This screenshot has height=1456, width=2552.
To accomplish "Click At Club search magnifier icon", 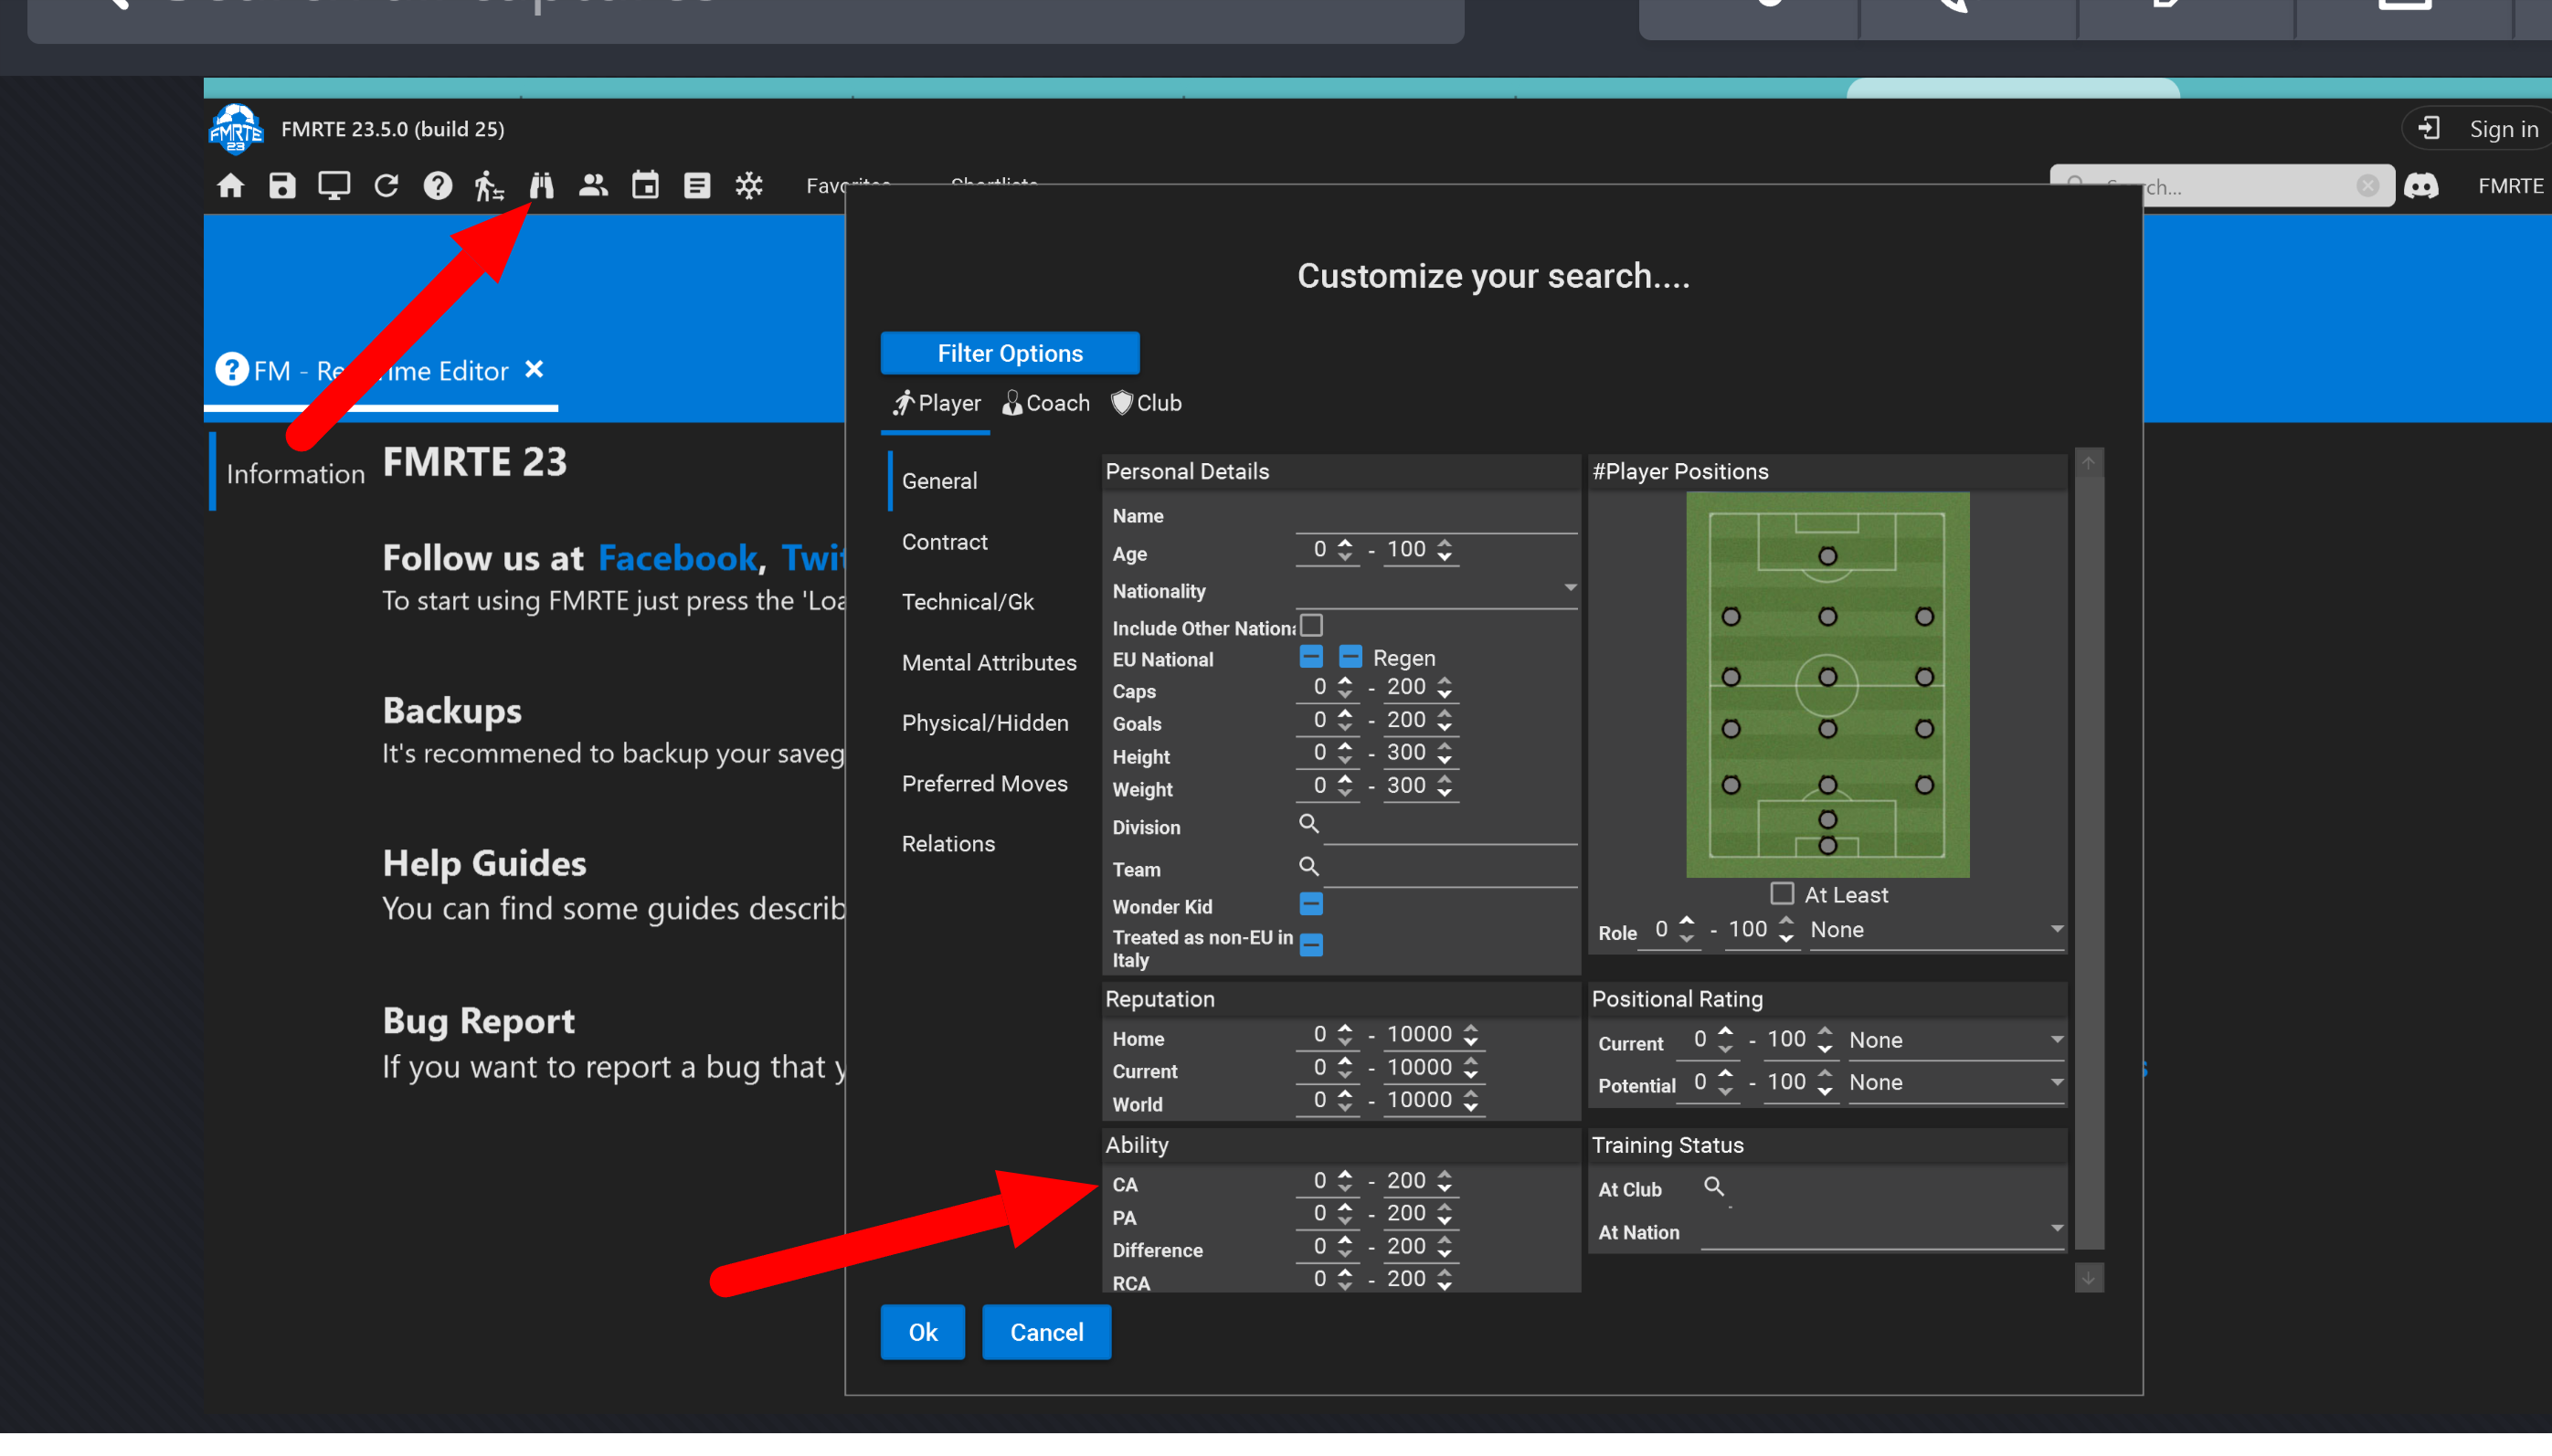I will click(1714, 1187).
